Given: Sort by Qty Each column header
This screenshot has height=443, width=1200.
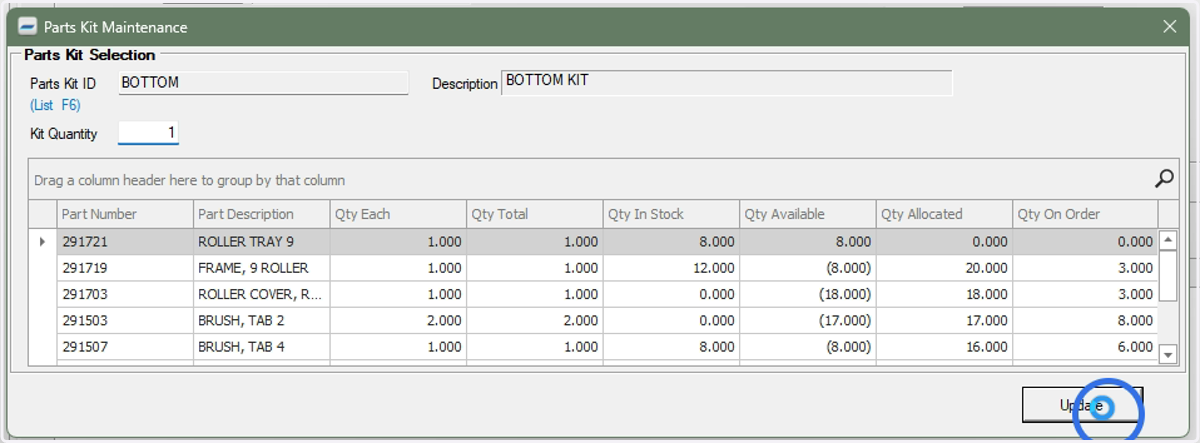Looking at the screenshot, I should pos(398,214).
